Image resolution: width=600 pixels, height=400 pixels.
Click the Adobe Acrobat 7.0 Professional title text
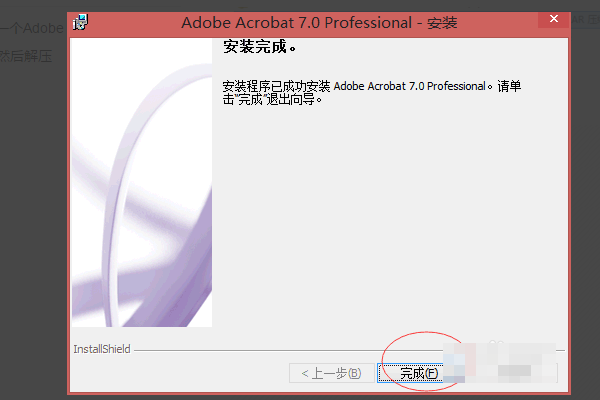(x=319, y=23)
